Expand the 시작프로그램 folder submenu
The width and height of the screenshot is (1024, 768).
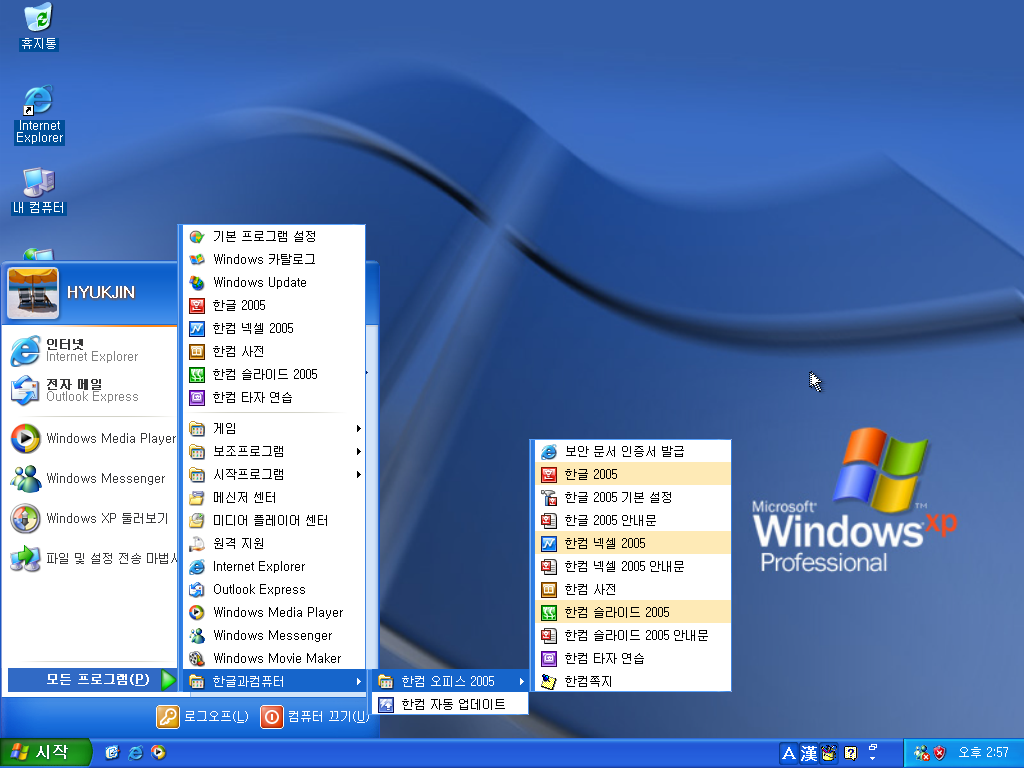(x=273, y=474)
